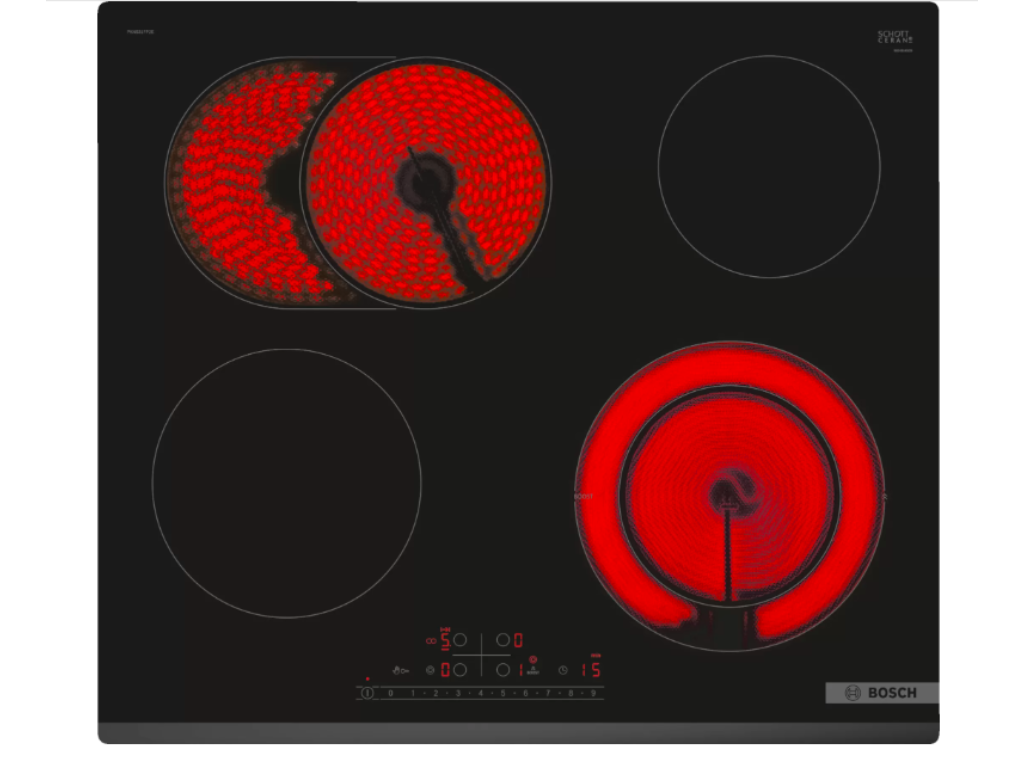Set power level to 5 on slider

pos(503,692)
